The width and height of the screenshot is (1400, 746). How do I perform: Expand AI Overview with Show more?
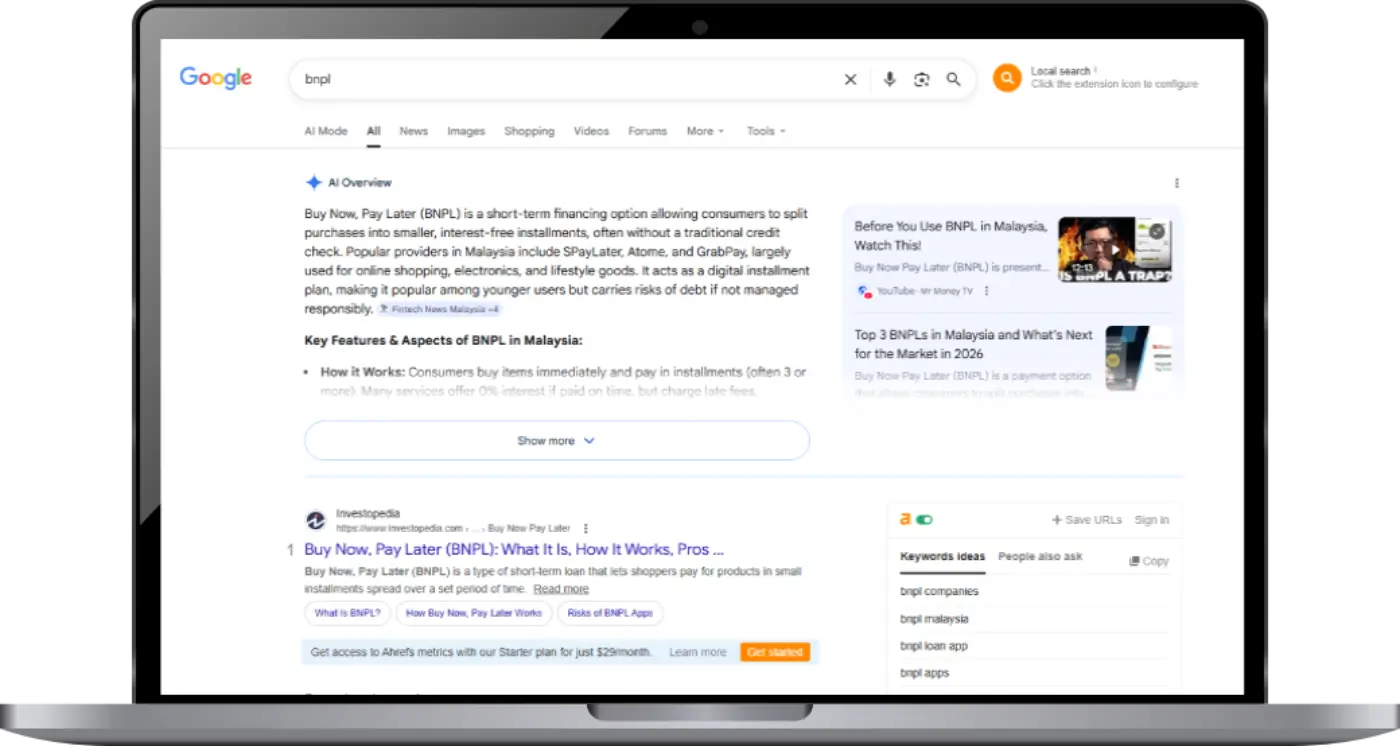[557, 440]
